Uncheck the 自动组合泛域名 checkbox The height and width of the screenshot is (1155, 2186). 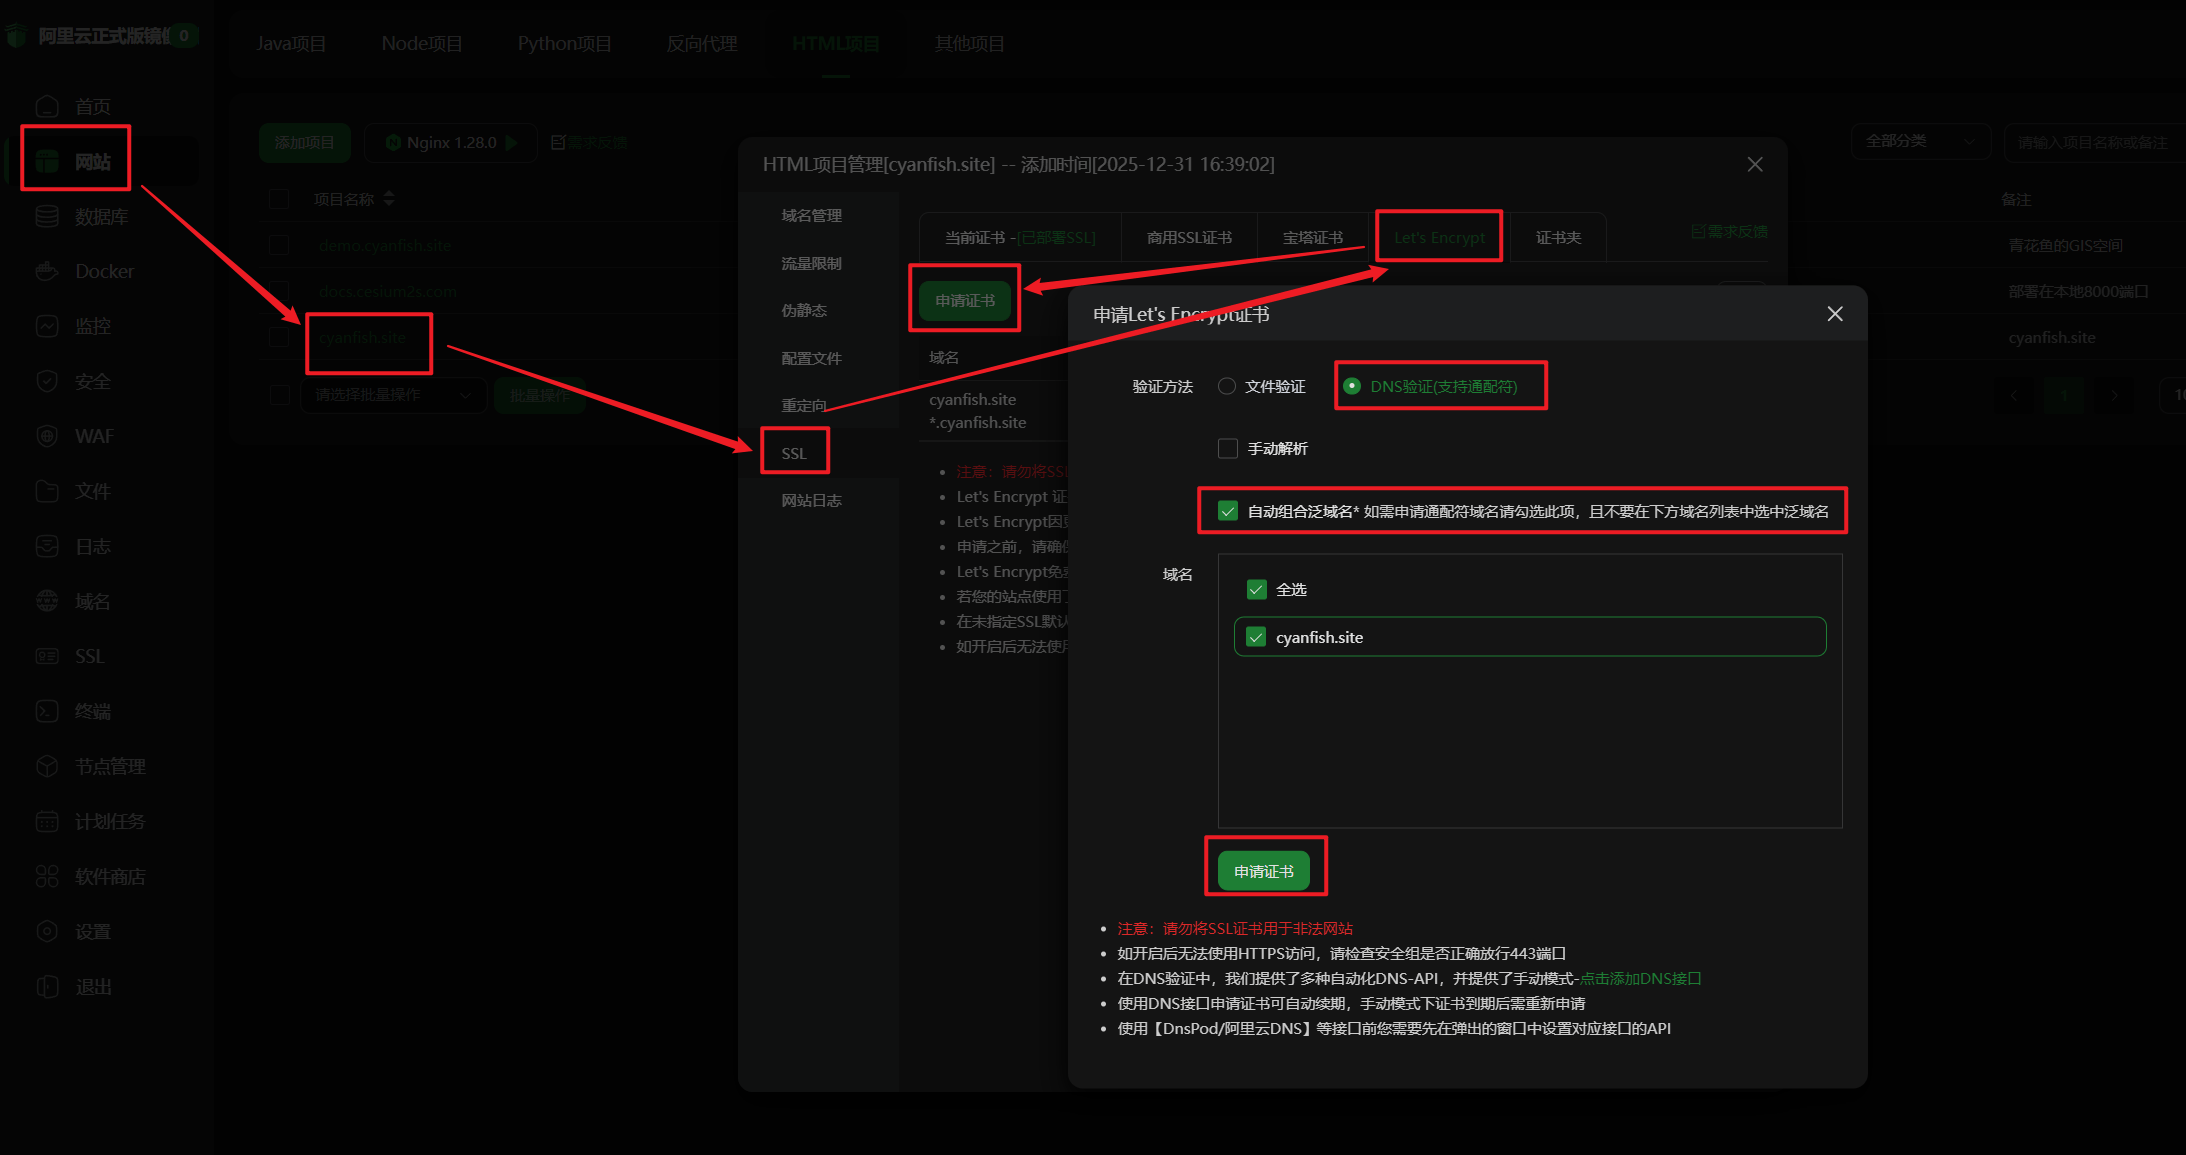coord(1228,511)
